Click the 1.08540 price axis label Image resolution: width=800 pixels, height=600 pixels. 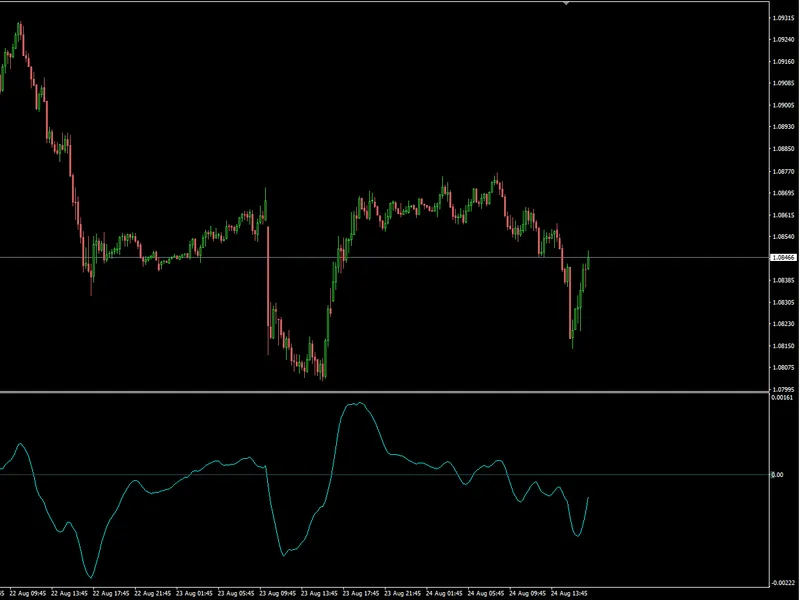783,237
